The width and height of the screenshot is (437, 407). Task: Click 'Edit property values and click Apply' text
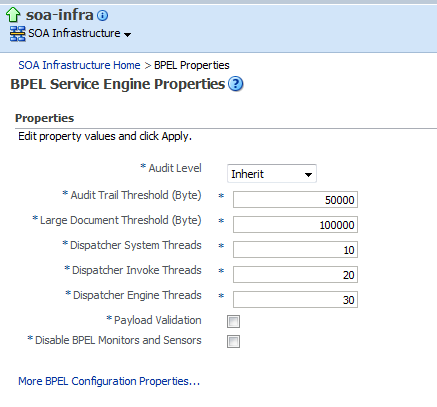[x=105, y=136]
